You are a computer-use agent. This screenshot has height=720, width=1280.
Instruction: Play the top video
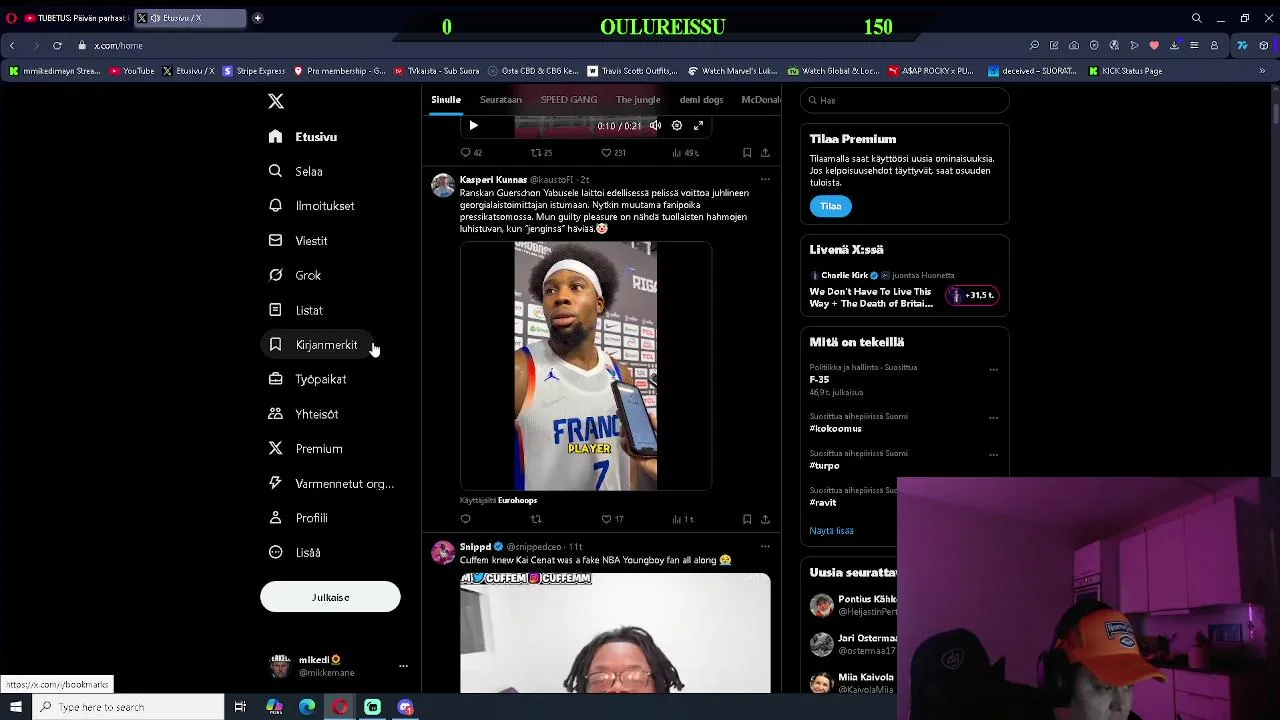(473, 125)
